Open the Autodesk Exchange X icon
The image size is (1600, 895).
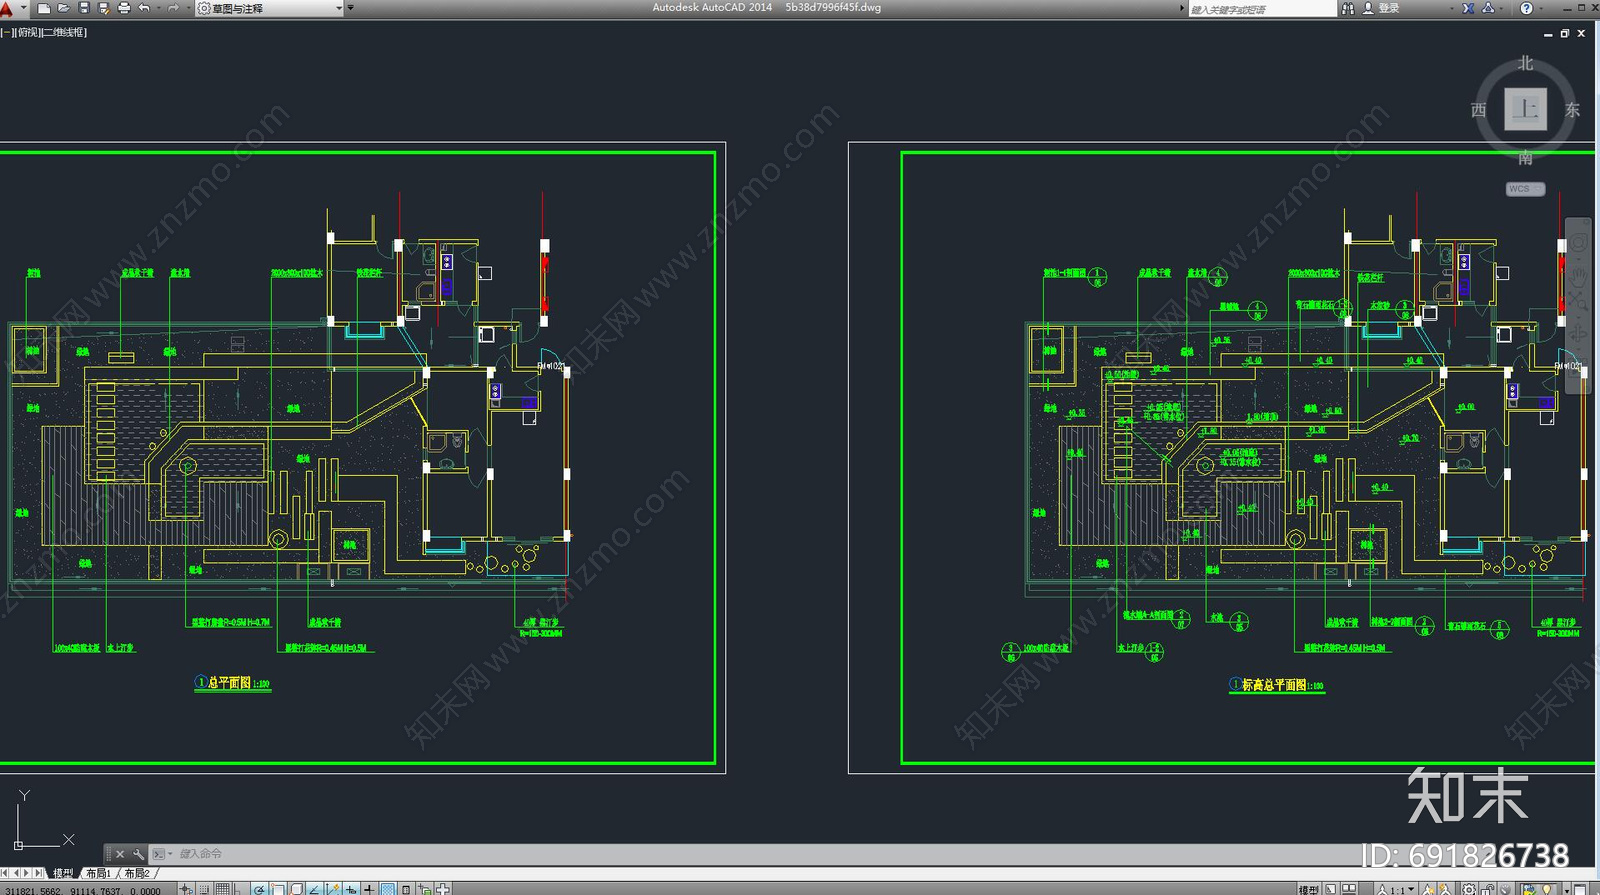coord(1468,8)
